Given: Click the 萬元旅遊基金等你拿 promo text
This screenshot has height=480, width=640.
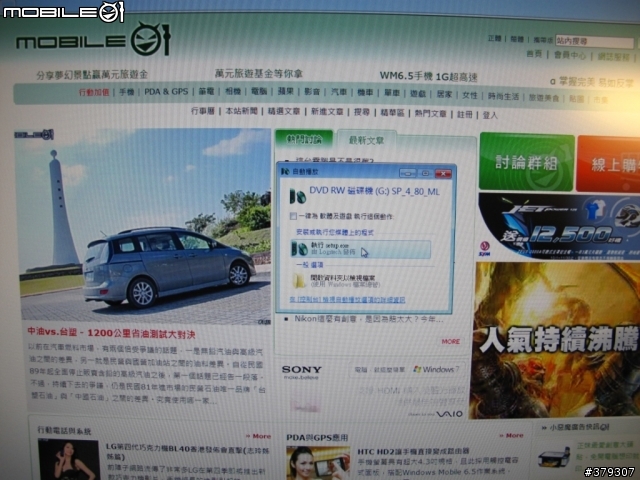Looking at the screenshot, I should point(259,73).
